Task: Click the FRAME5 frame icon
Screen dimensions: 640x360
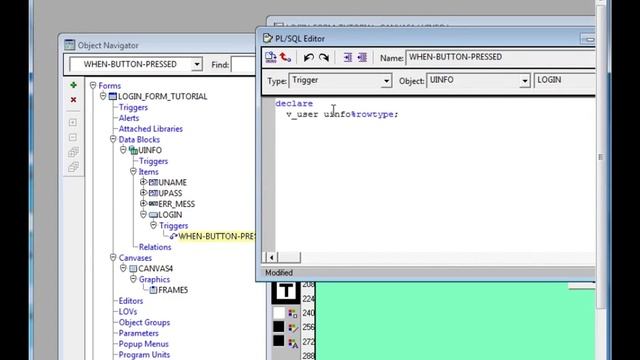Action: point(153,290)
